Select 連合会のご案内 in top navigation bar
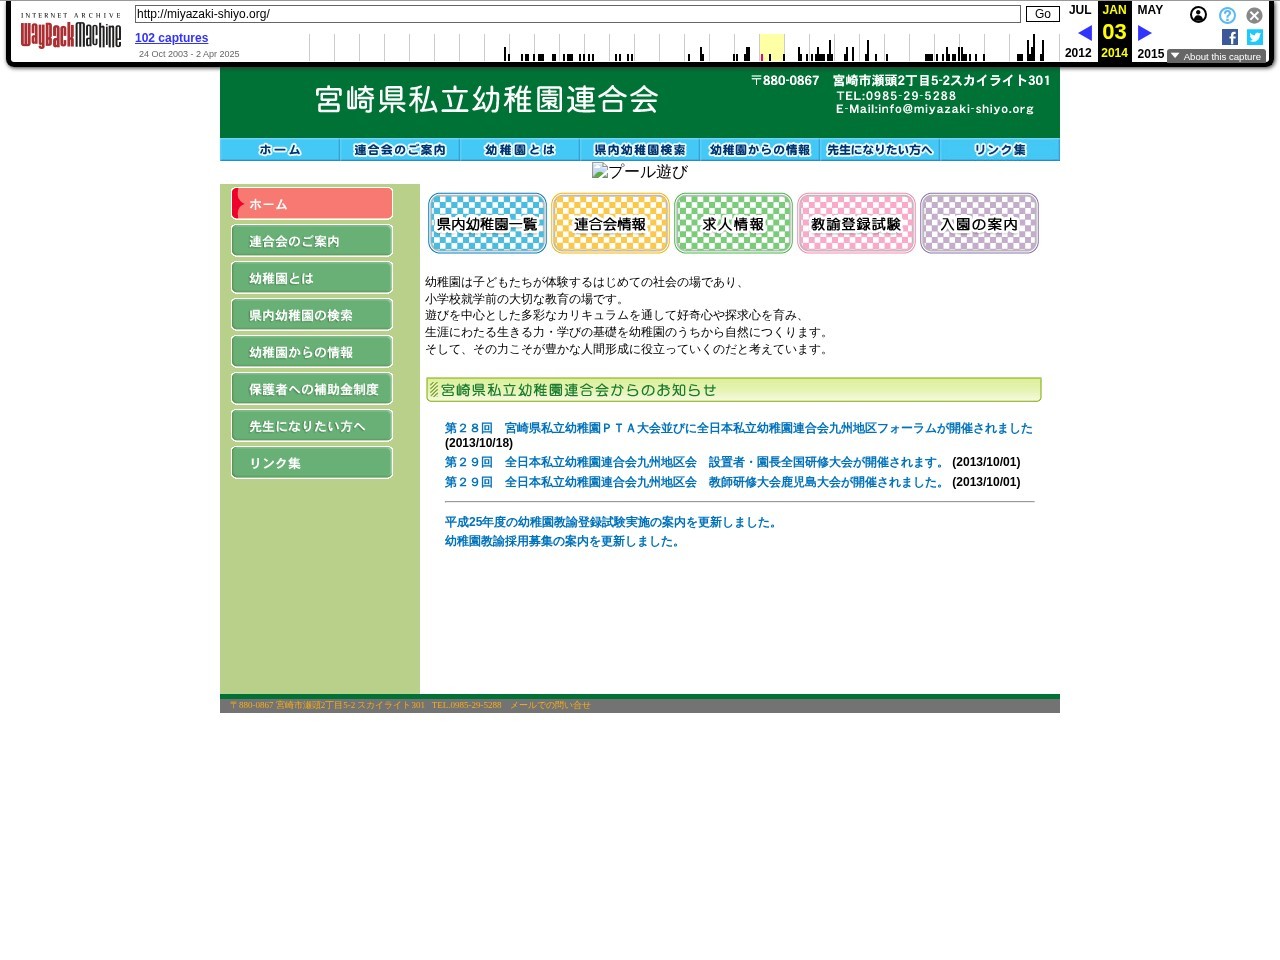 (x=399, y=150)
